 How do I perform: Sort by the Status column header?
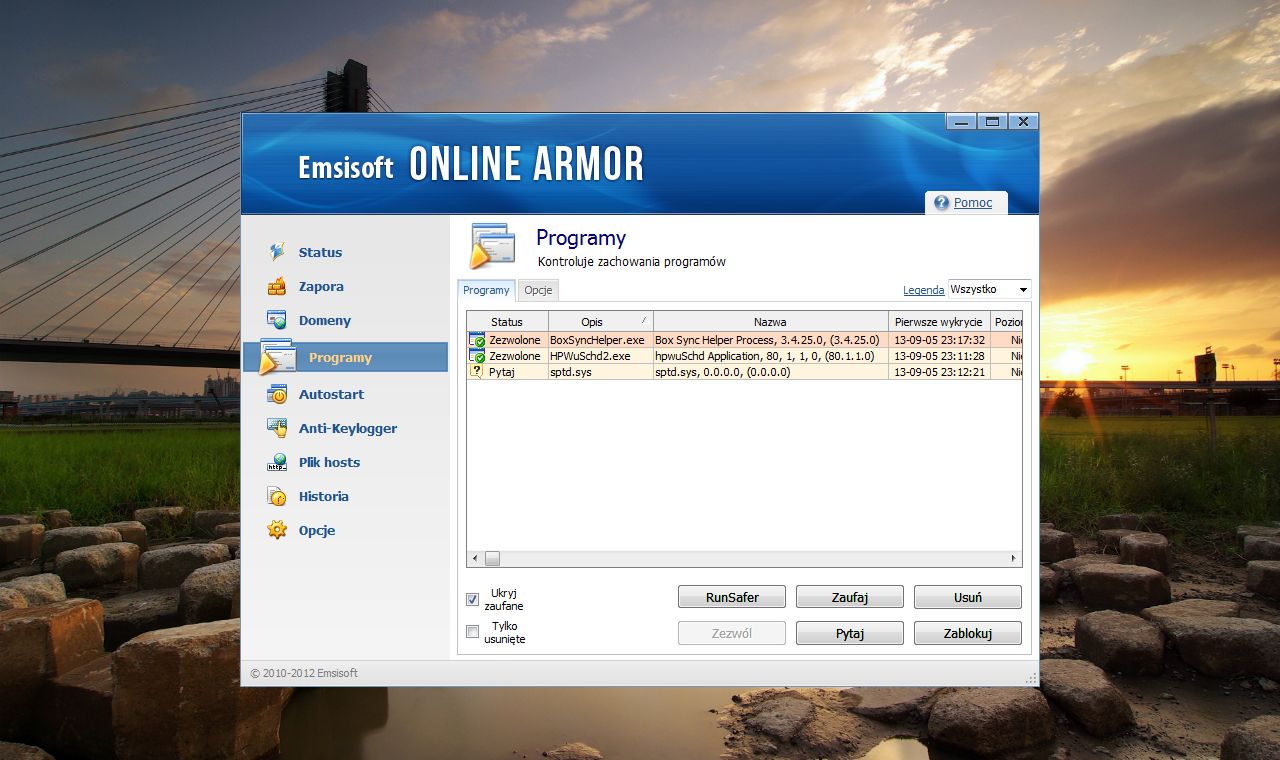point(507,322)
